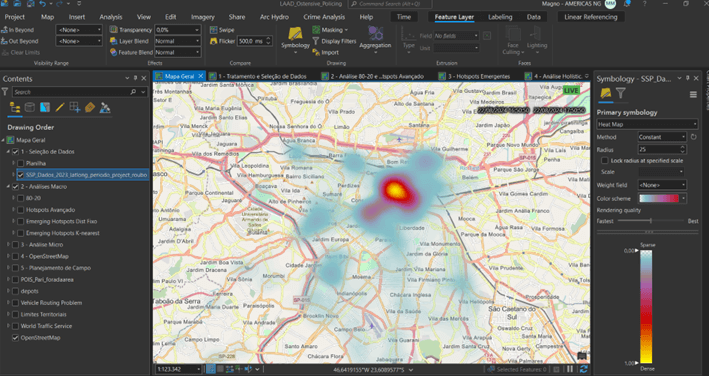Expand the '3 - Análise Micro' group
The height and width of the screenshot is (376, 709).
coord(8,244)
